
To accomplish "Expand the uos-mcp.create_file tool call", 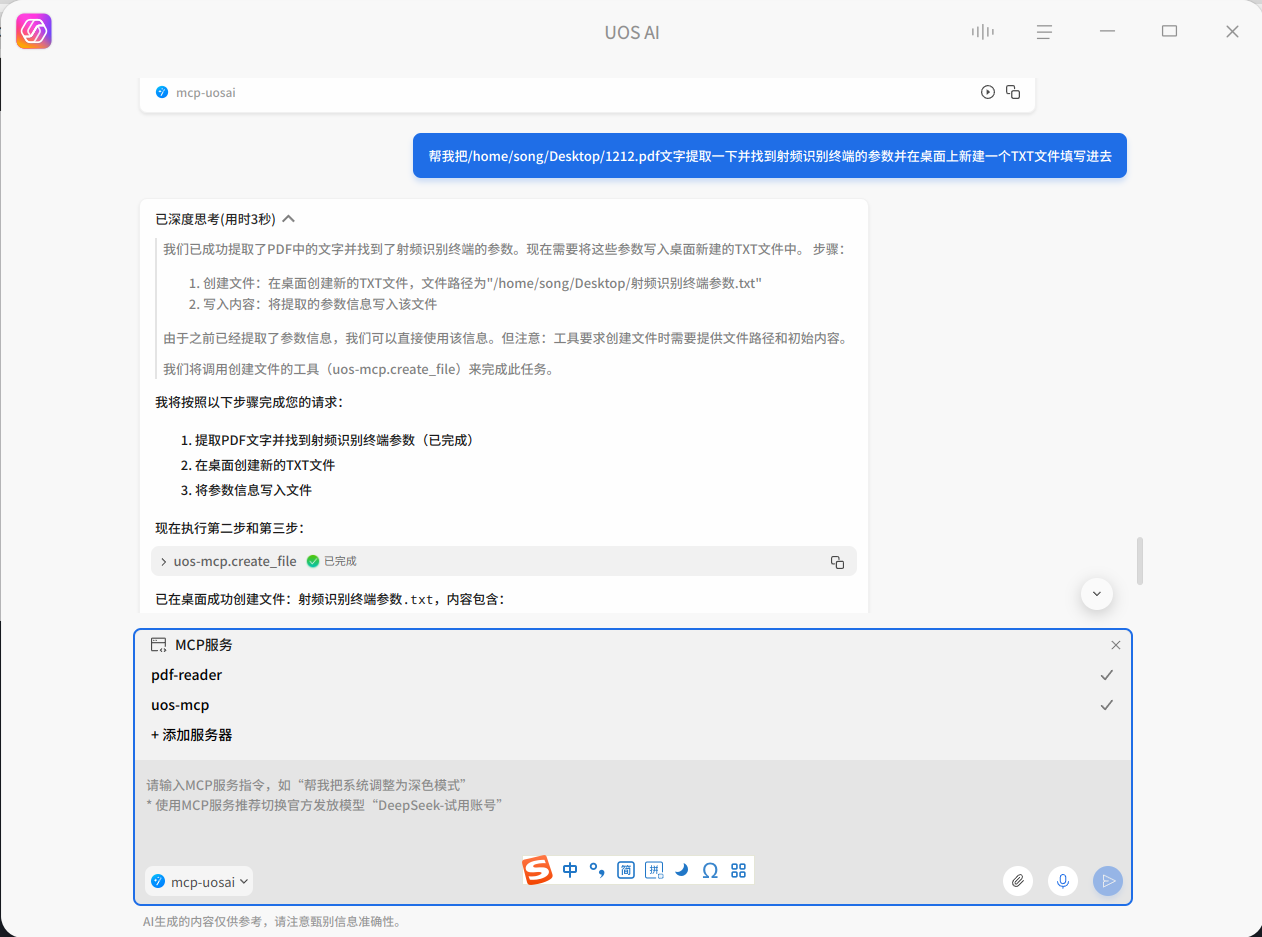I will click(164, 561).
